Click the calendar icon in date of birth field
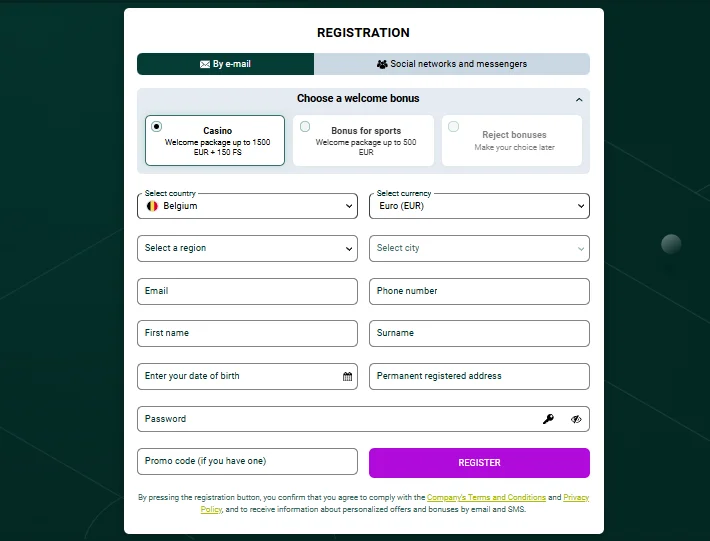 (347, 377)
